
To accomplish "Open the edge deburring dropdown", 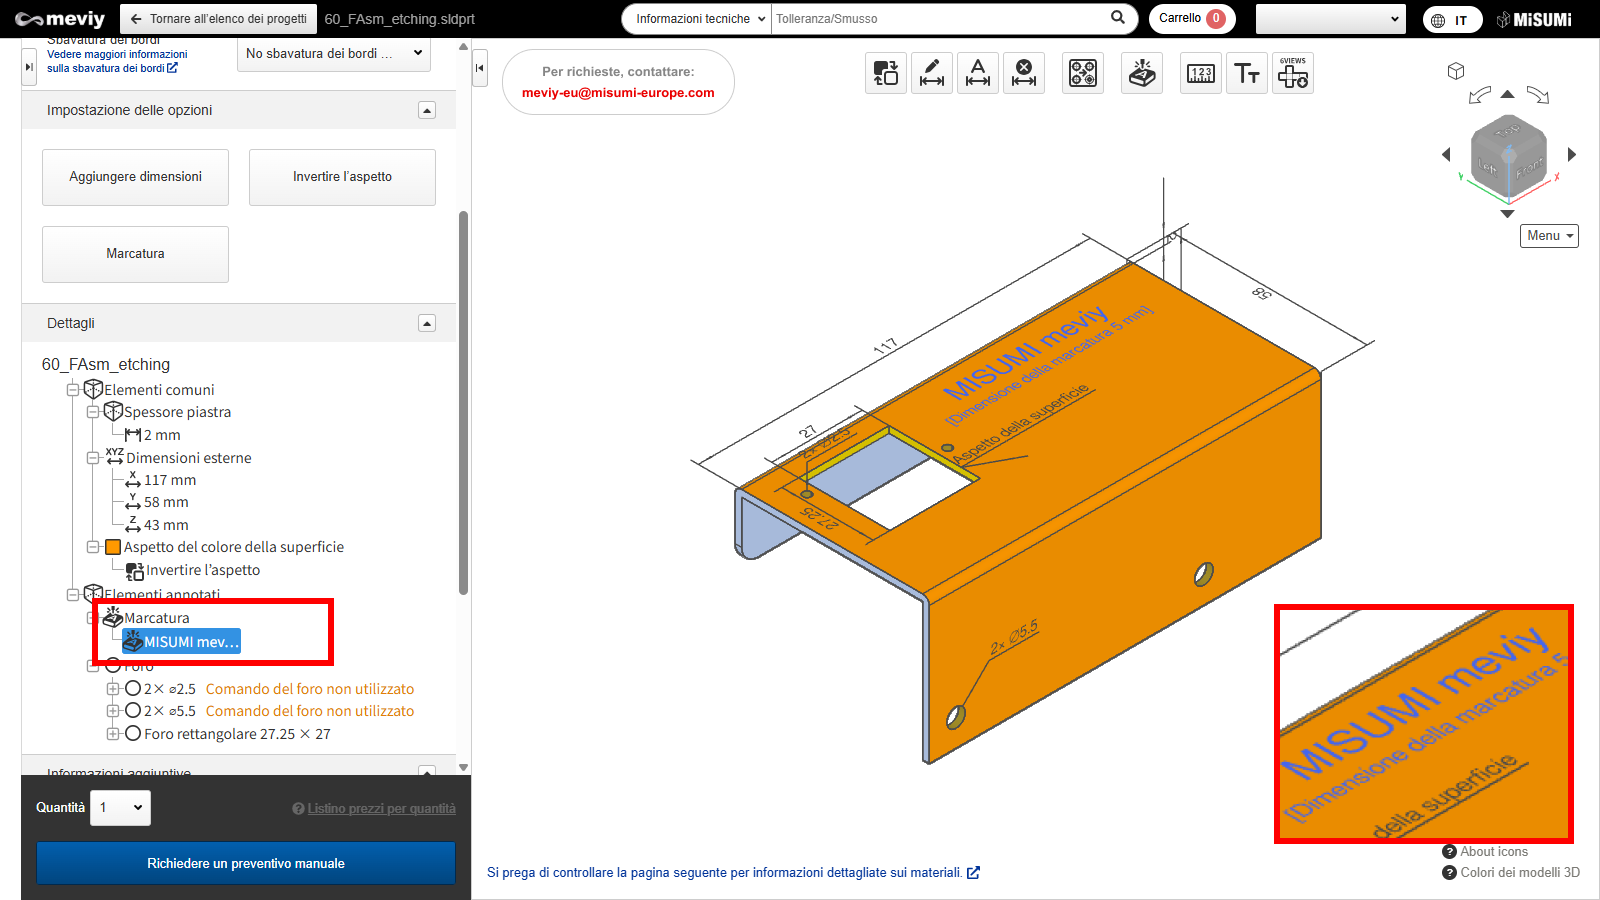I will (x=334, y=54).
